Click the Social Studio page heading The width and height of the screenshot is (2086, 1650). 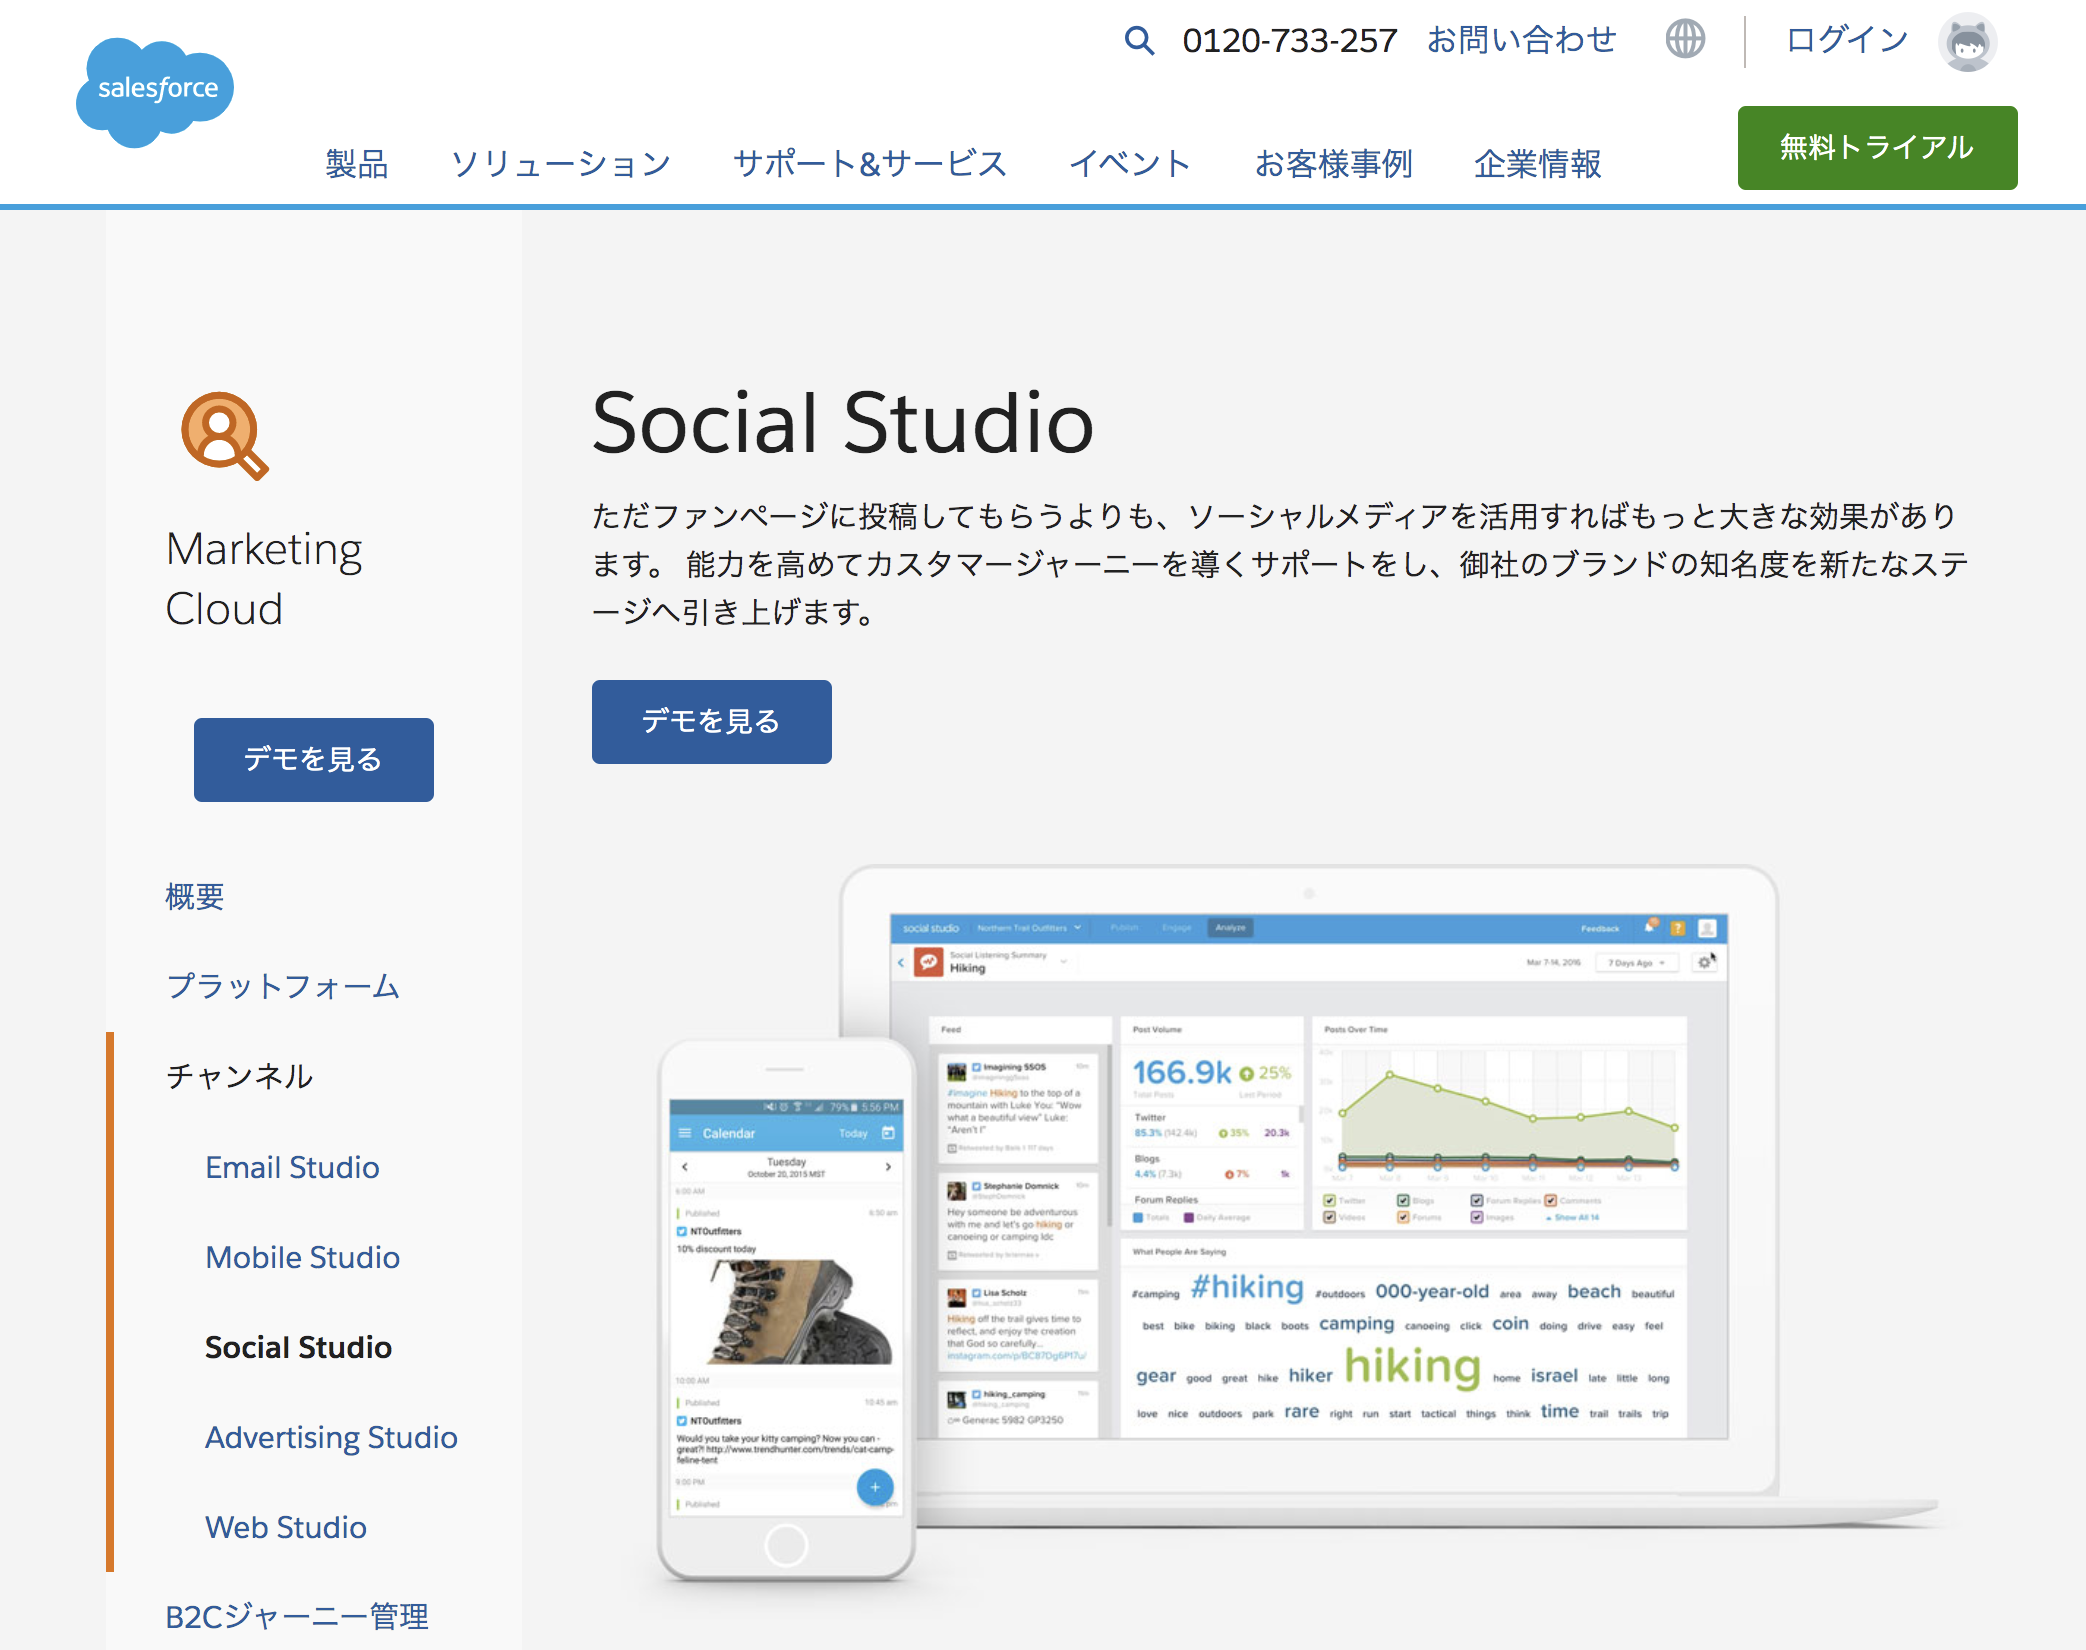(x=842, y=423)
